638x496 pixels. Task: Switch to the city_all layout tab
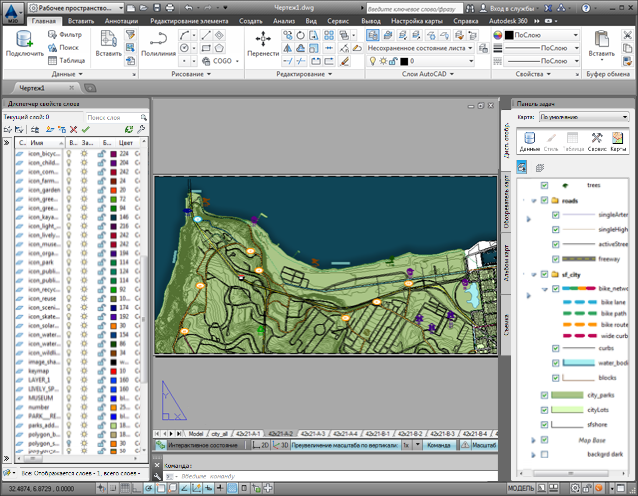tap(217, 433)
